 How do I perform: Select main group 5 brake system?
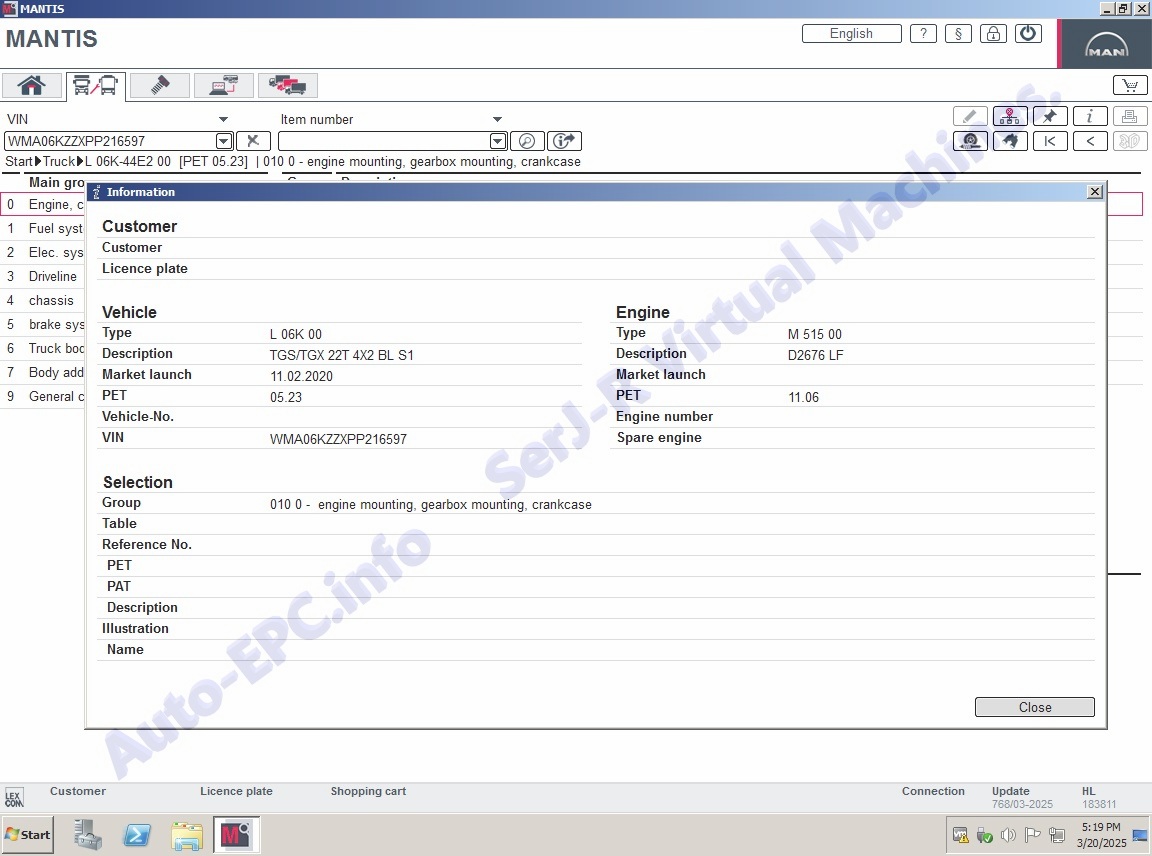pos(44,324)
